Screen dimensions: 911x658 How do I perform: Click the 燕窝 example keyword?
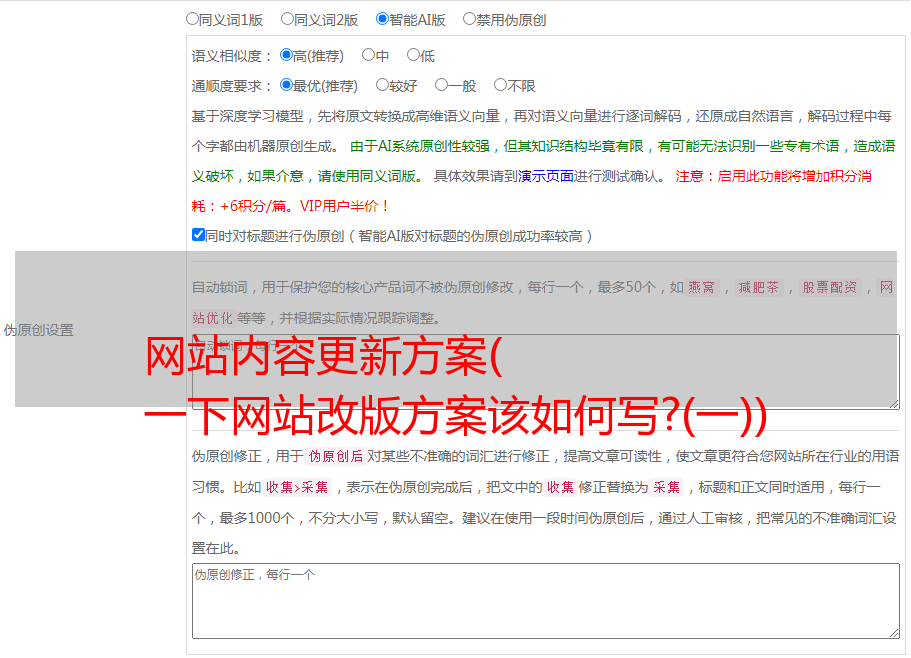coord(701,287)
